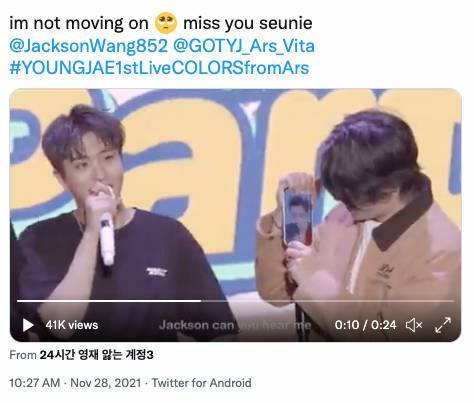Click the 41K views counter
Viewport: 474px width, 403px height.
point(72,325)
